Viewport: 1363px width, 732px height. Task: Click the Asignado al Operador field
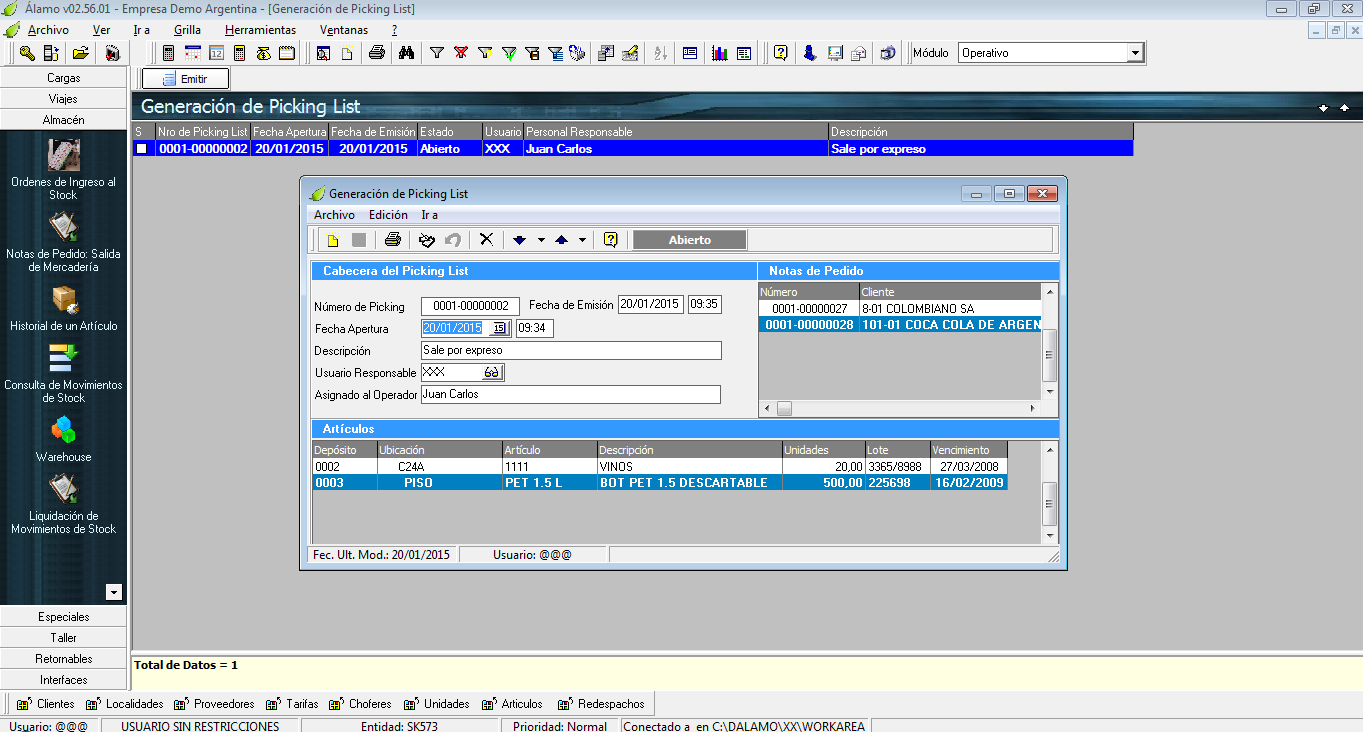[571, 395]
